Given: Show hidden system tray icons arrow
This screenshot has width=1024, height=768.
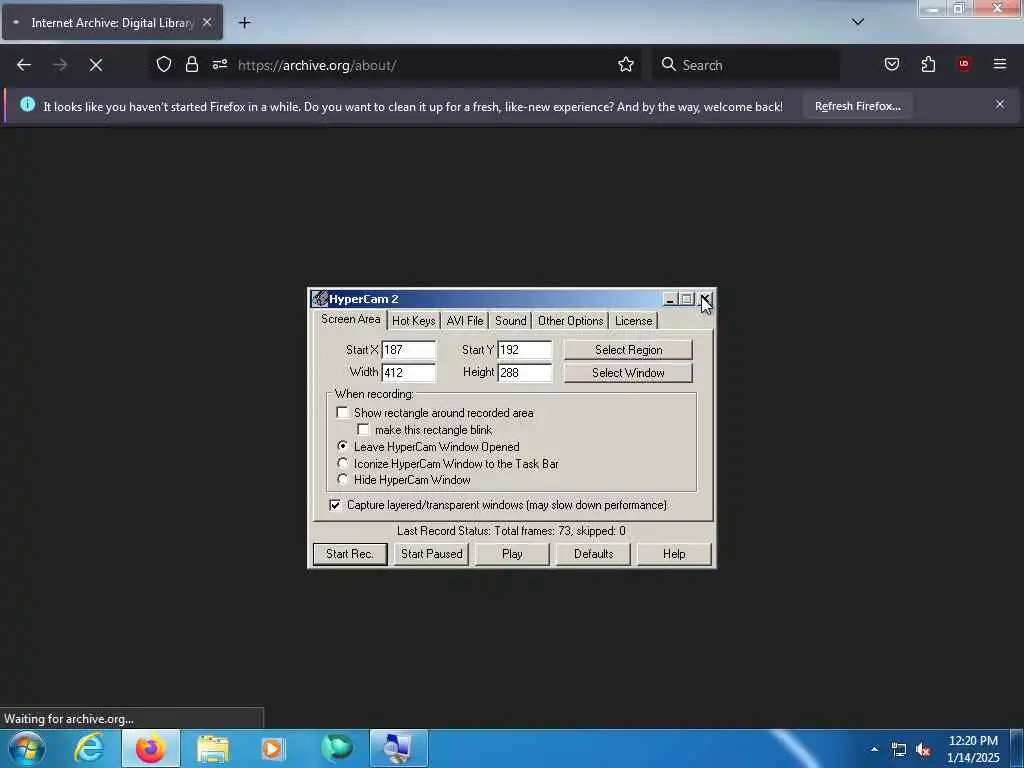Looking at the screenshot, I should [x=874, y=749].
